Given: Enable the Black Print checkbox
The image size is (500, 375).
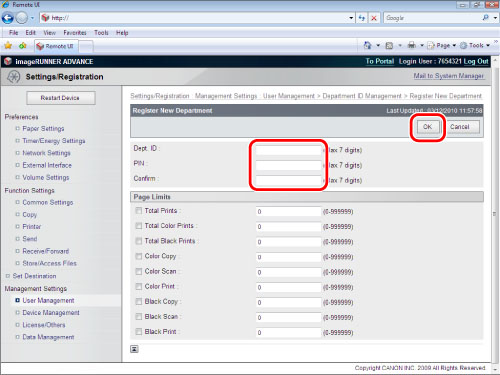Looking at the screenshot, I should pos(139,332).
